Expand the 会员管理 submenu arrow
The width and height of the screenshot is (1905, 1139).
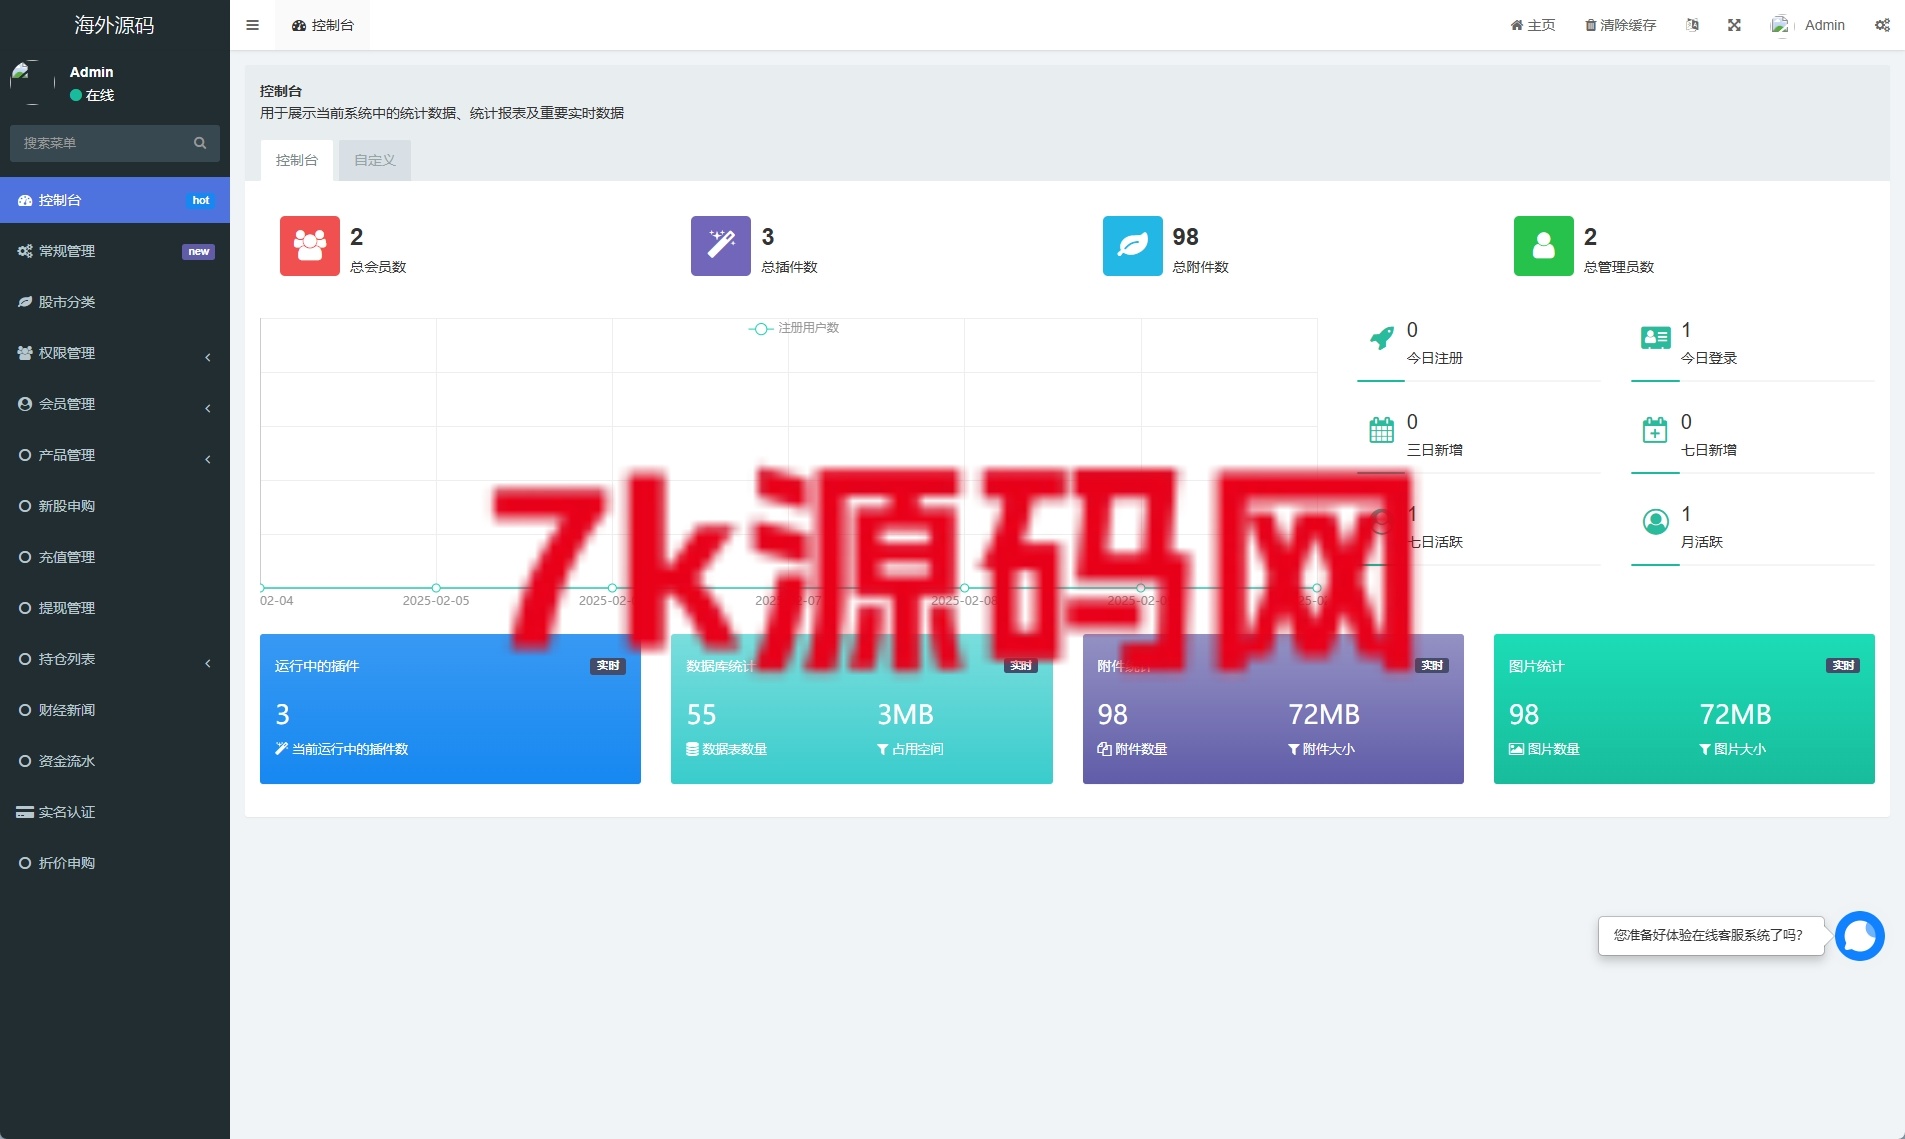pos(207,408)
